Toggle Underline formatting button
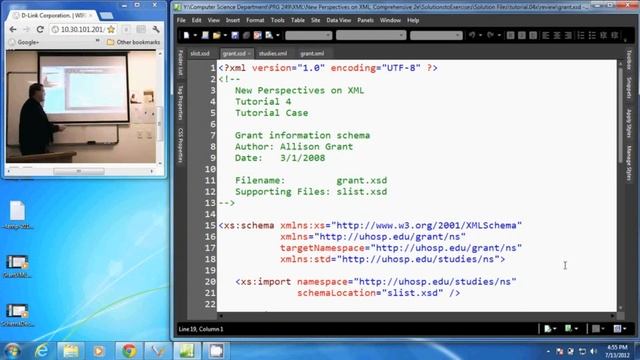Image resolution: width=640 pixels, height=360 pixels. click(x=533, y=36)
